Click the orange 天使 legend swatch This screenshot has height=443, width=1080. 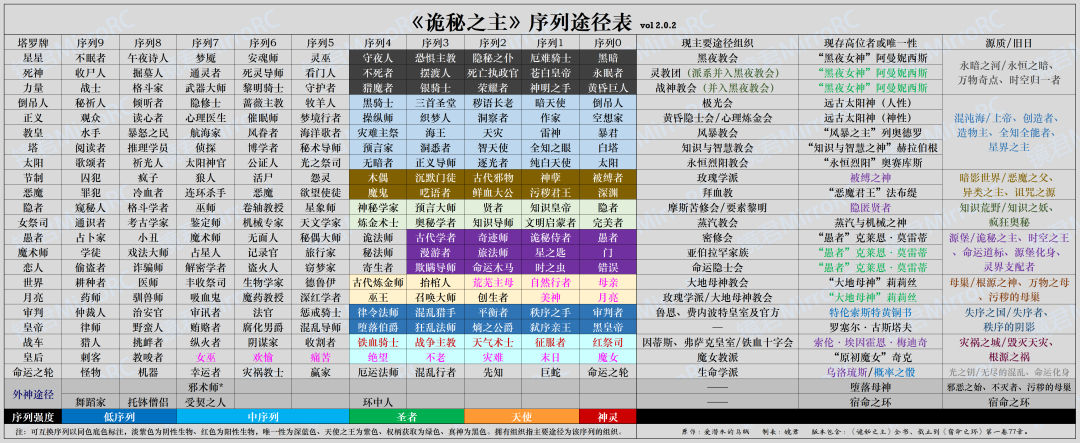tap(521, 415)
